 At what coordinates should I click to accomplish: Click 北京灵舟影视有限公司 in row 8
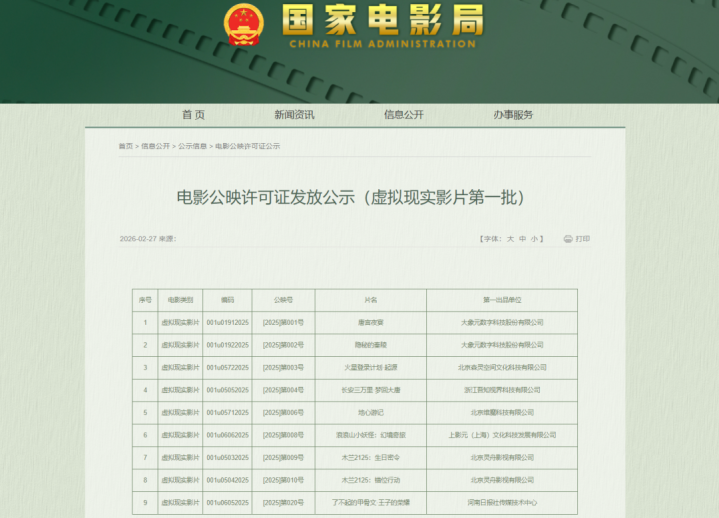click(502, 480)
